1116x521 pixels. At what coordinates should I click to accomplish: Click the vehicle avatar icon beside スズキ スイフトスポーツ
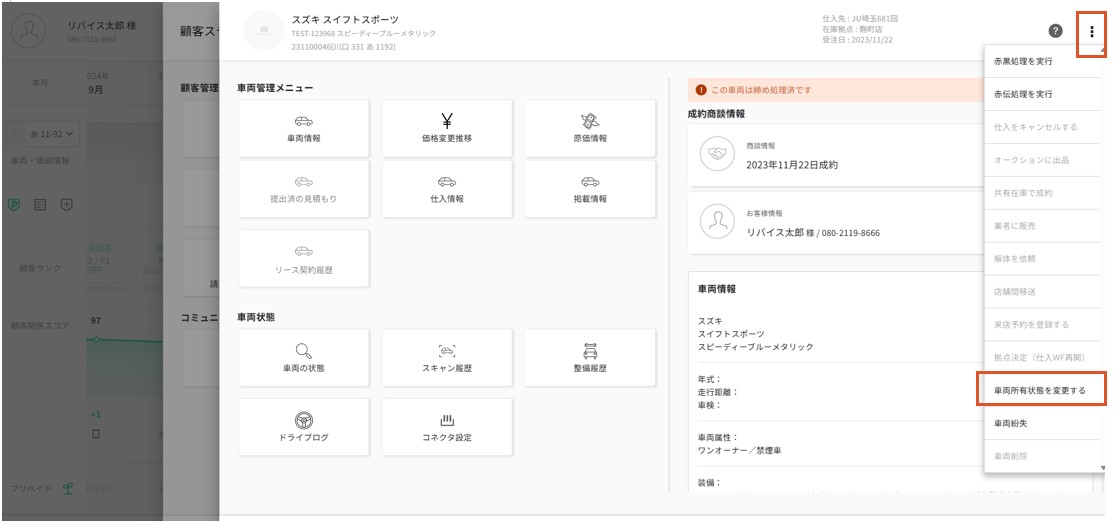[264, 31]
